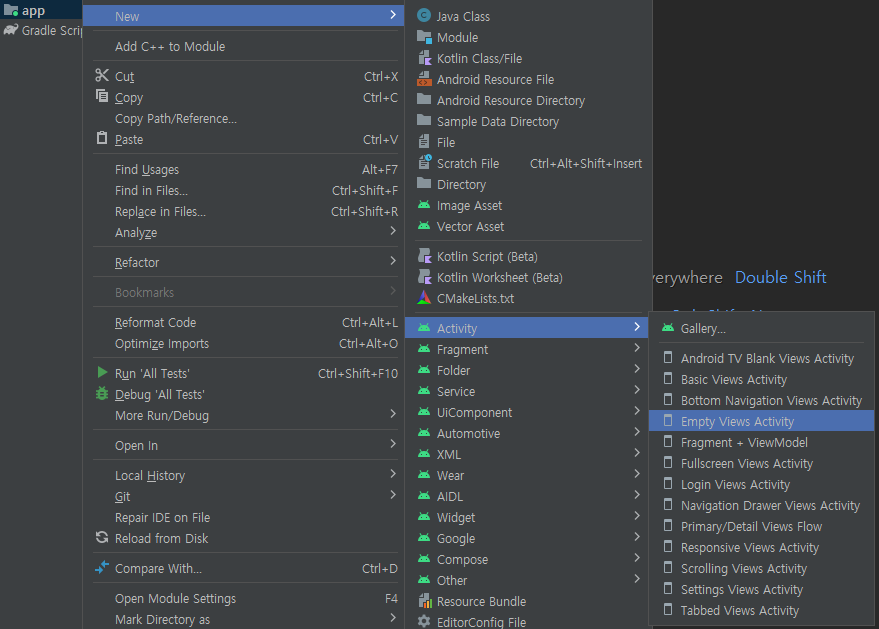Expand the Analyze submenu arrow

click(x=393, y=231)
